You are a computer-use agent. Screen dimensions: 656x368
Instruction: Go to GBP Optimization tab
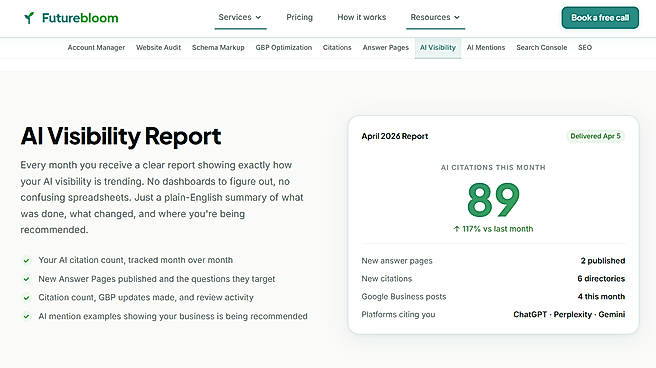click(284, 48)
